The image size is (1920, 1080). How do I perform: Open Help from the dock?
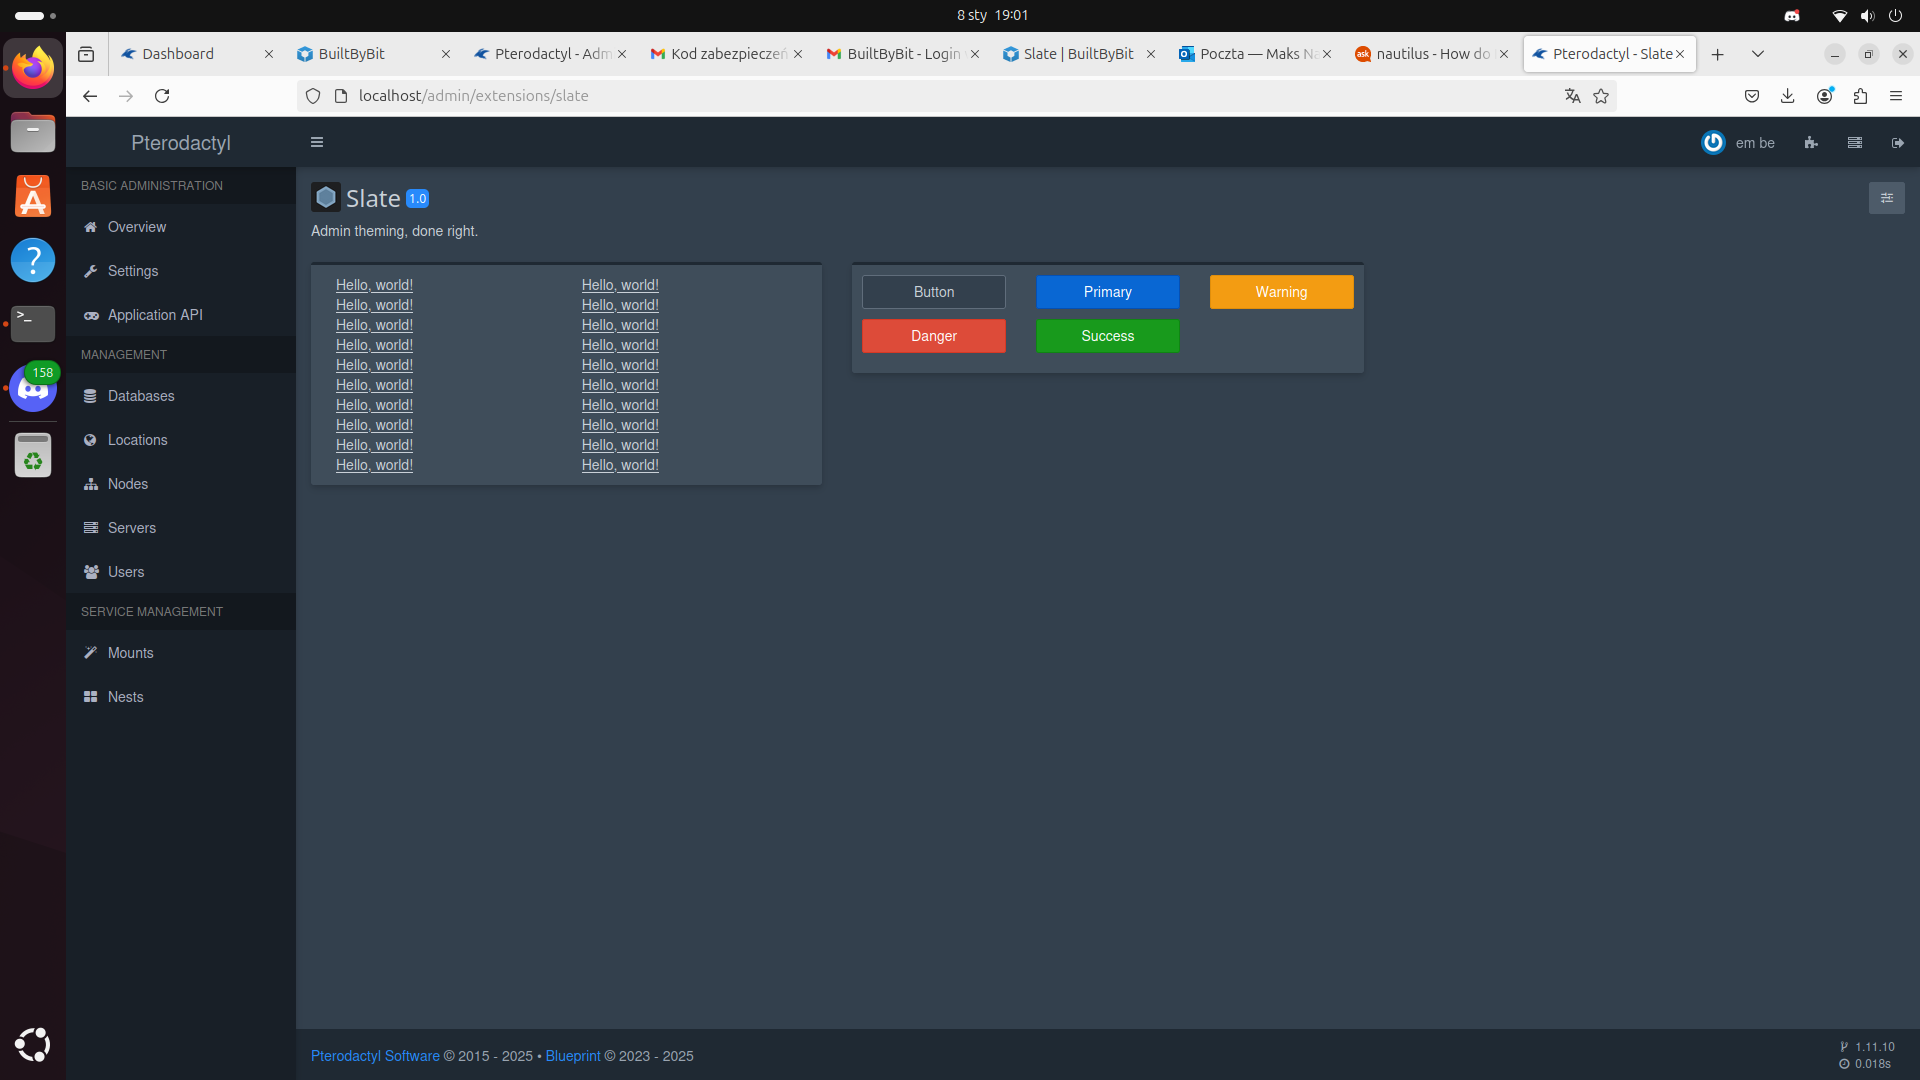click(33, 260)
